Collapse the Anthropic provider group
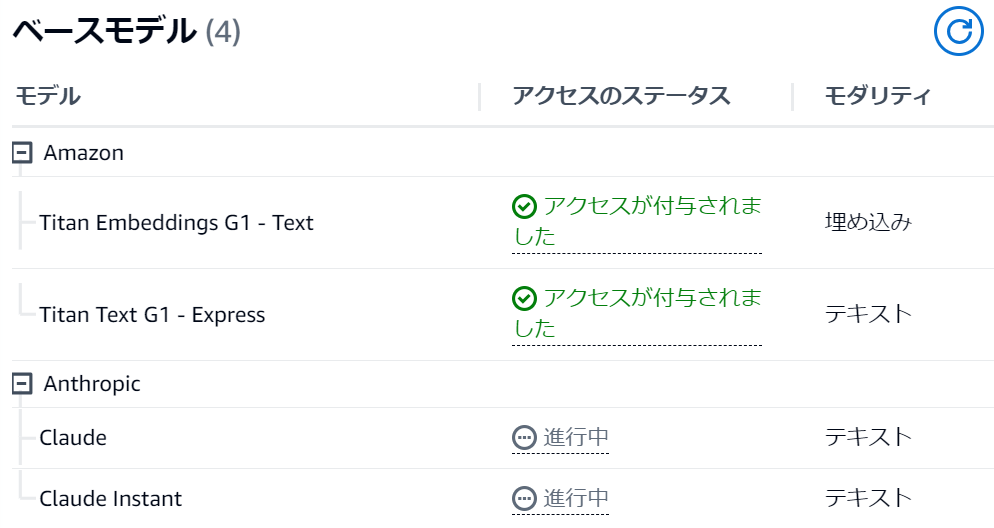 22,383
